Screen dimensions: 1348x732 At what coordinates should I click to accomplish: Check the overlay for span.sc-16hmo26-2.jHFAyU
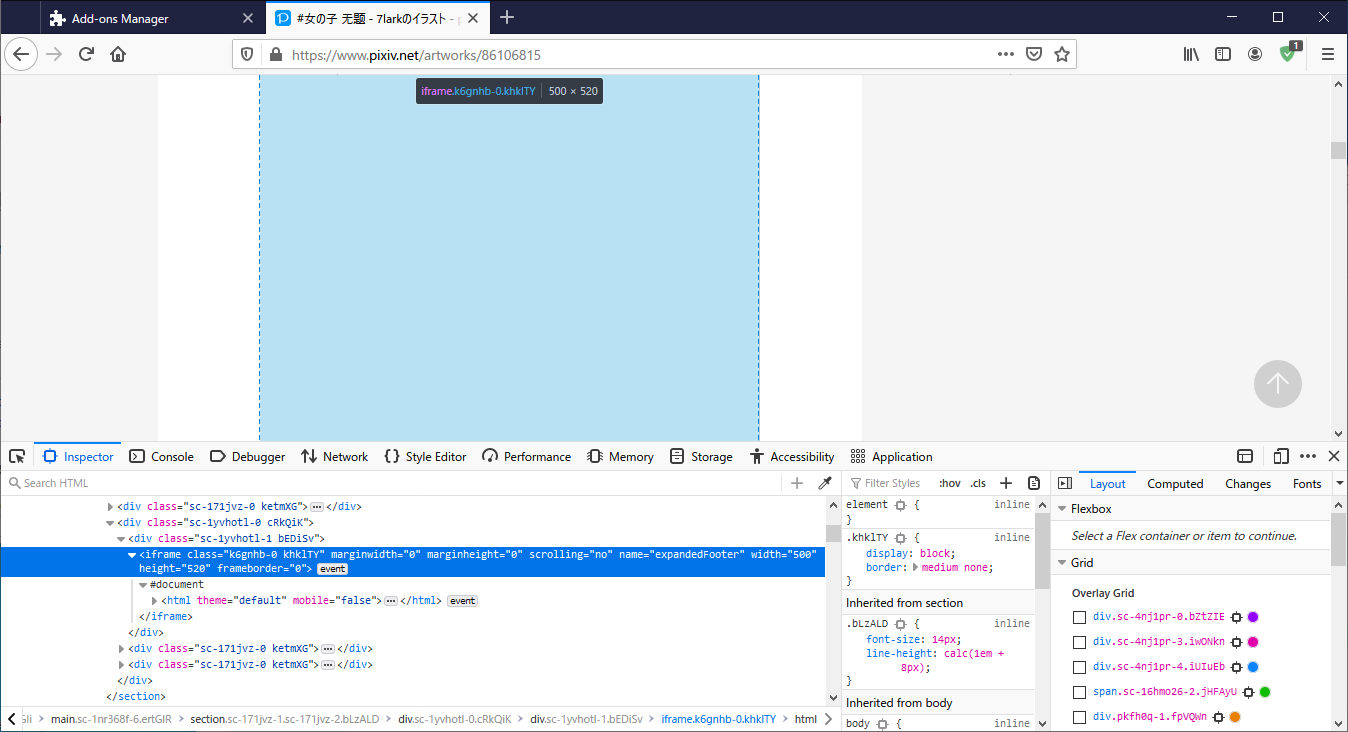(x=1079, y=691)
